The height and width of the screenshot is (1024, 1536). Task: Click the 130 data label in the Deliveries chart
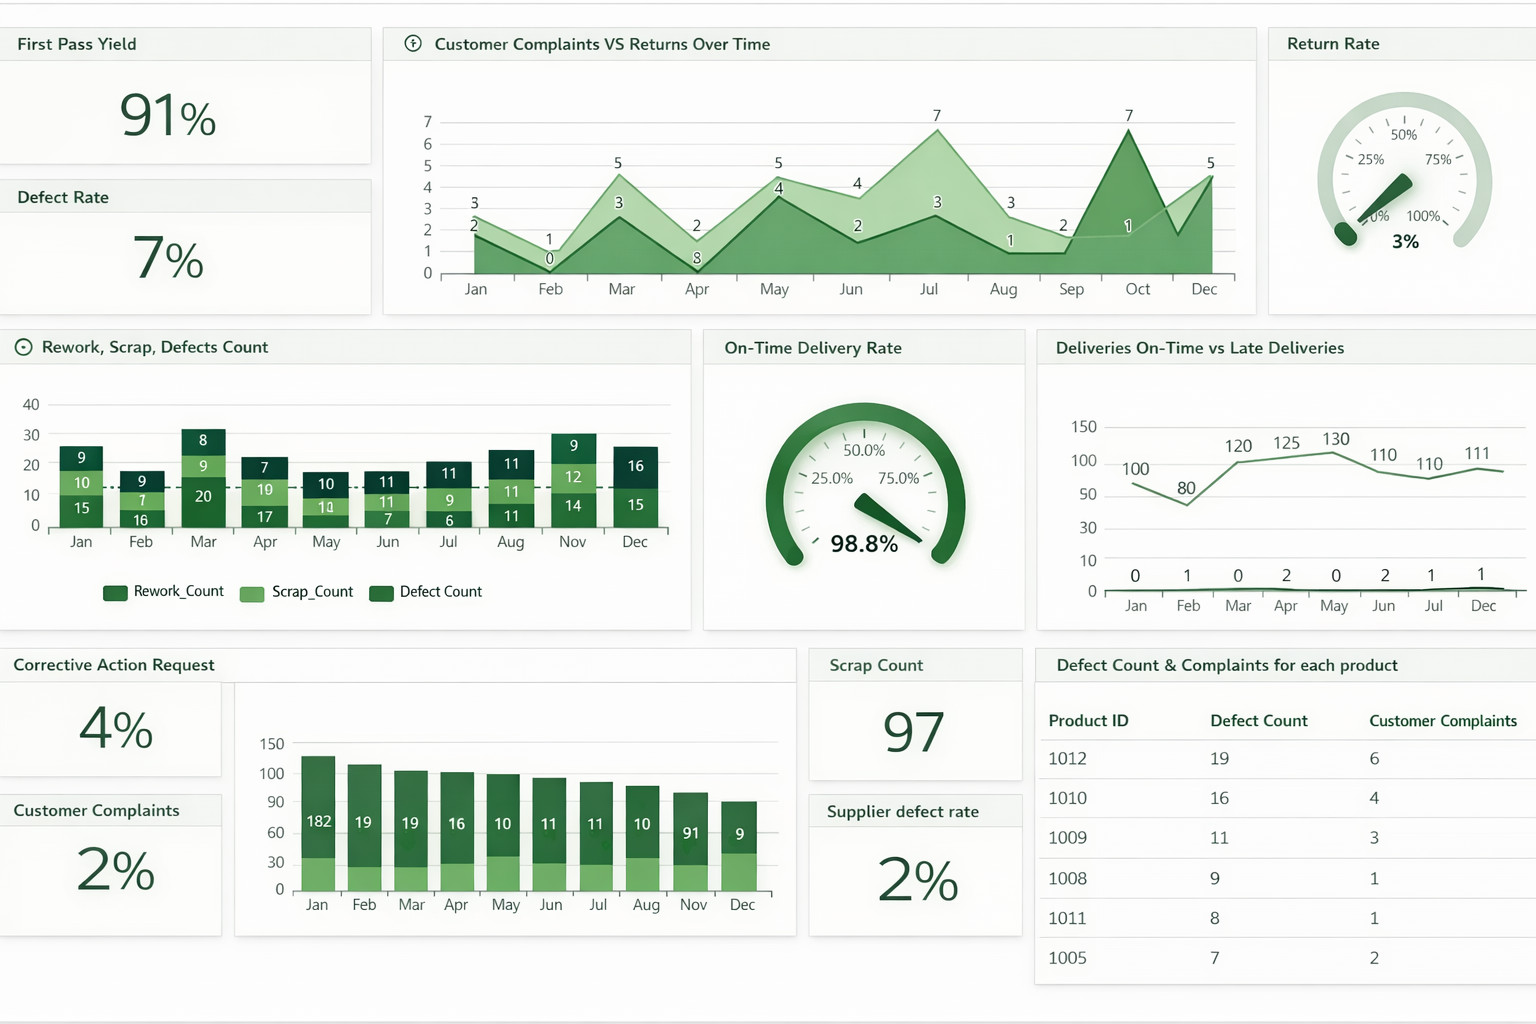(x=1336, y=439)
